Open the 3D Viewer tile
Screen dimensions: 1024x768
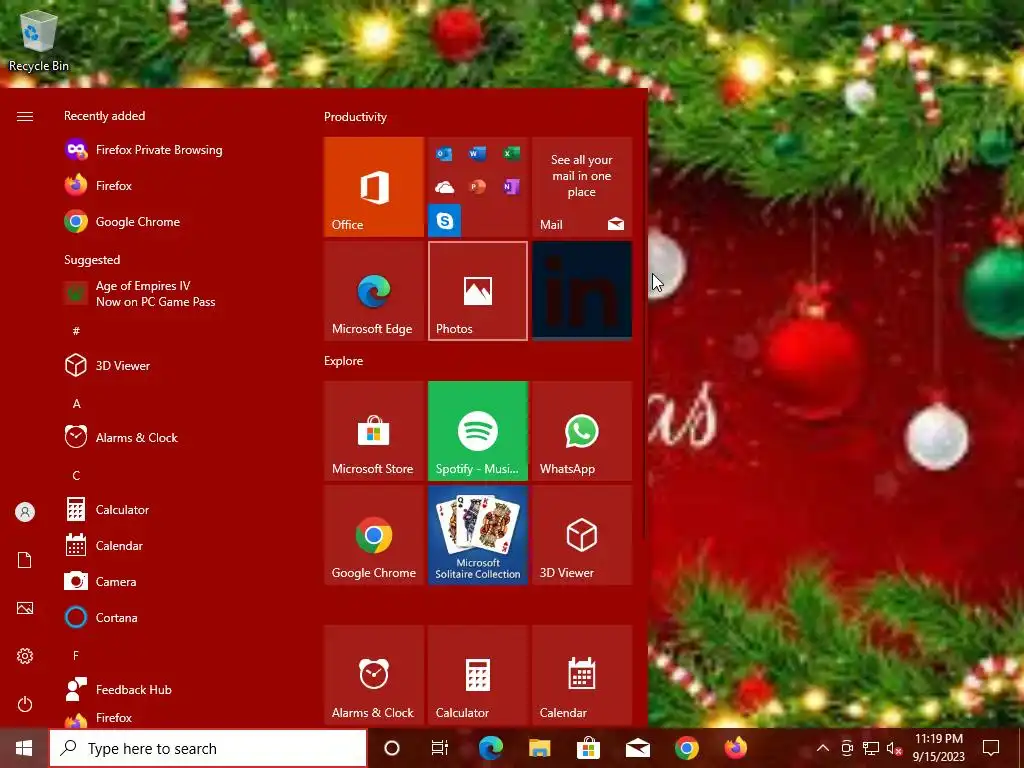(x=582, y=535)
